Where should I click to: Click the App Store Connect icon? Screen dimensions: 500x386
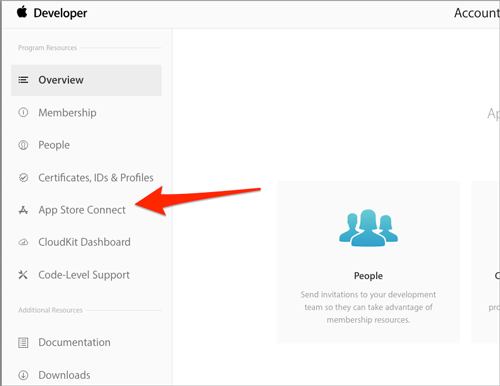pos(23,210)
